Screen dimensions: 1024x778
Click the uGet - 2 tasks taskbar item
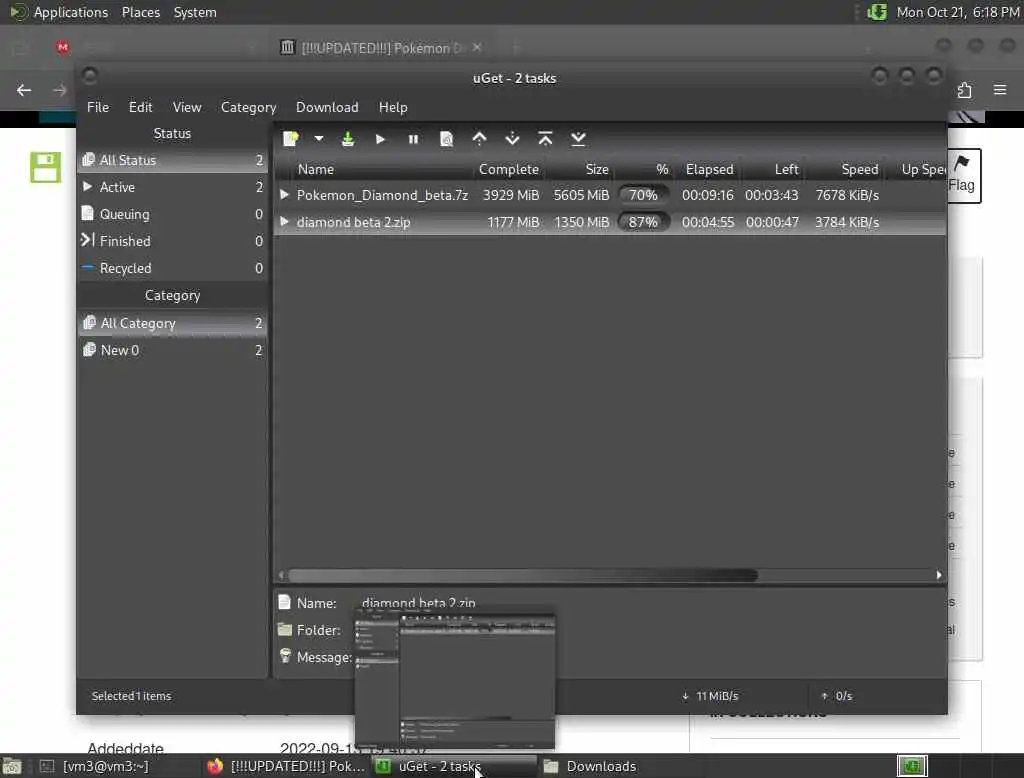454,766
